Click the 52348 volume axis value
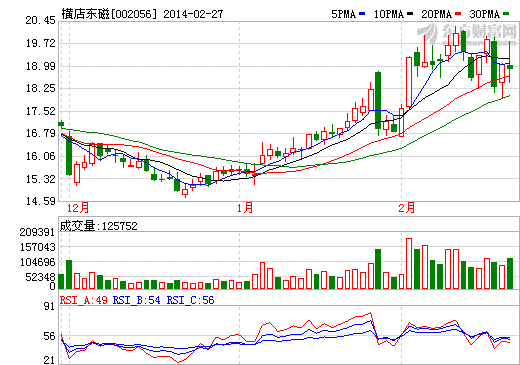 click(x=40, y=277)
